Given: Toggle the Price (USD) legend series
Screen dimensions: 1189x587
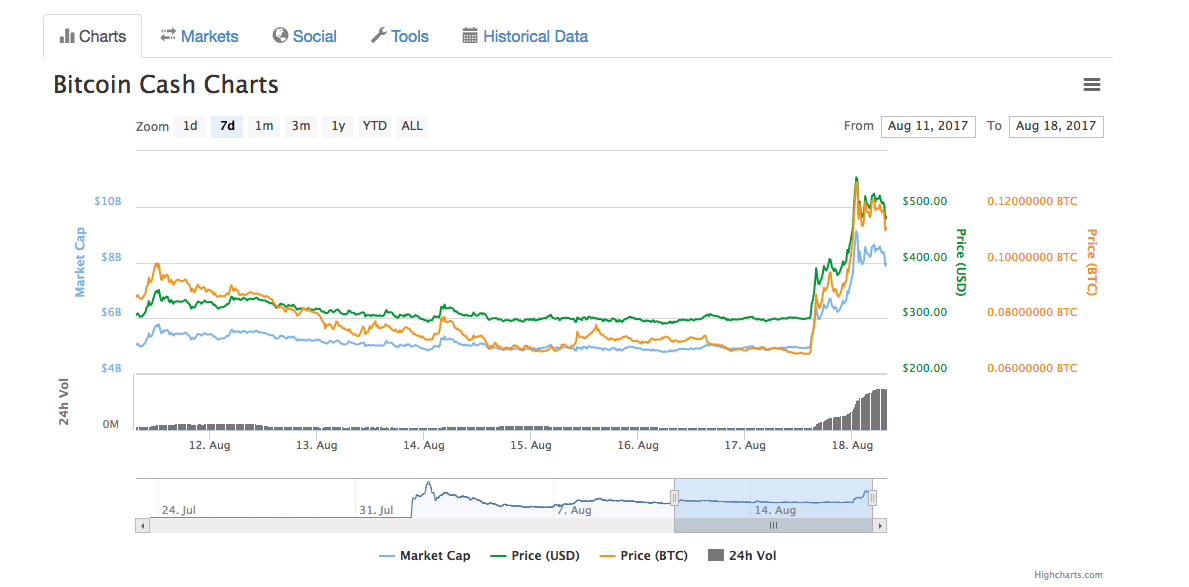Looking at the screenshot, I should [535, 556].
